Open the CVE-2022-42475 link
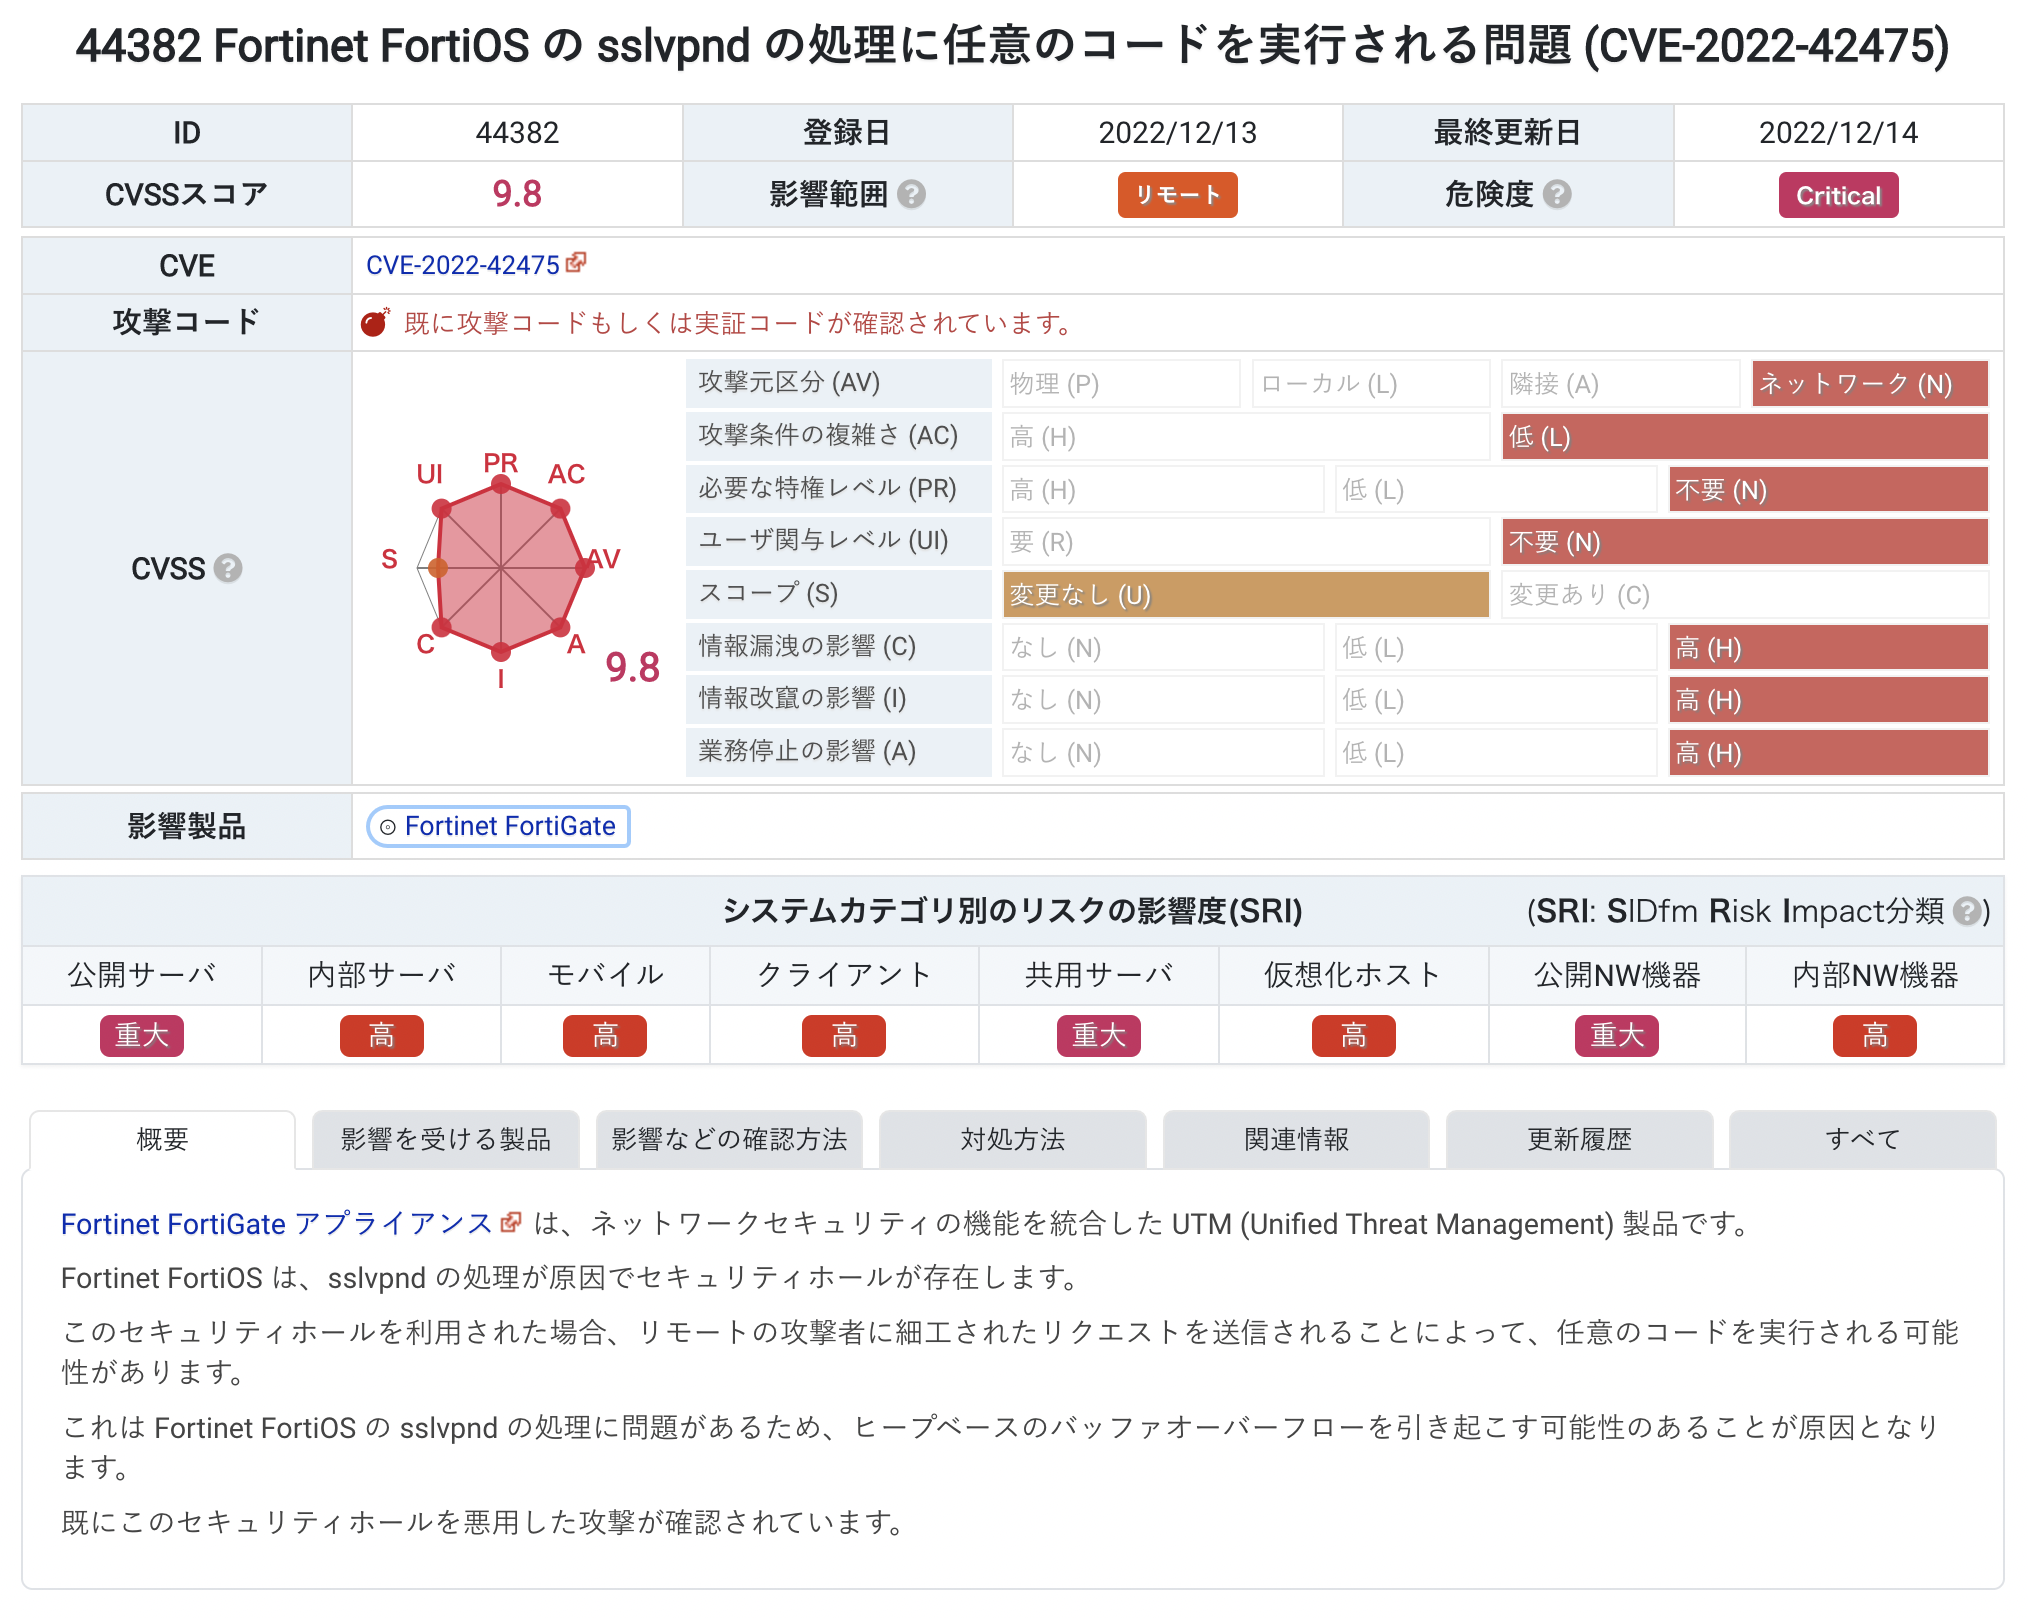 pos(463,265)
